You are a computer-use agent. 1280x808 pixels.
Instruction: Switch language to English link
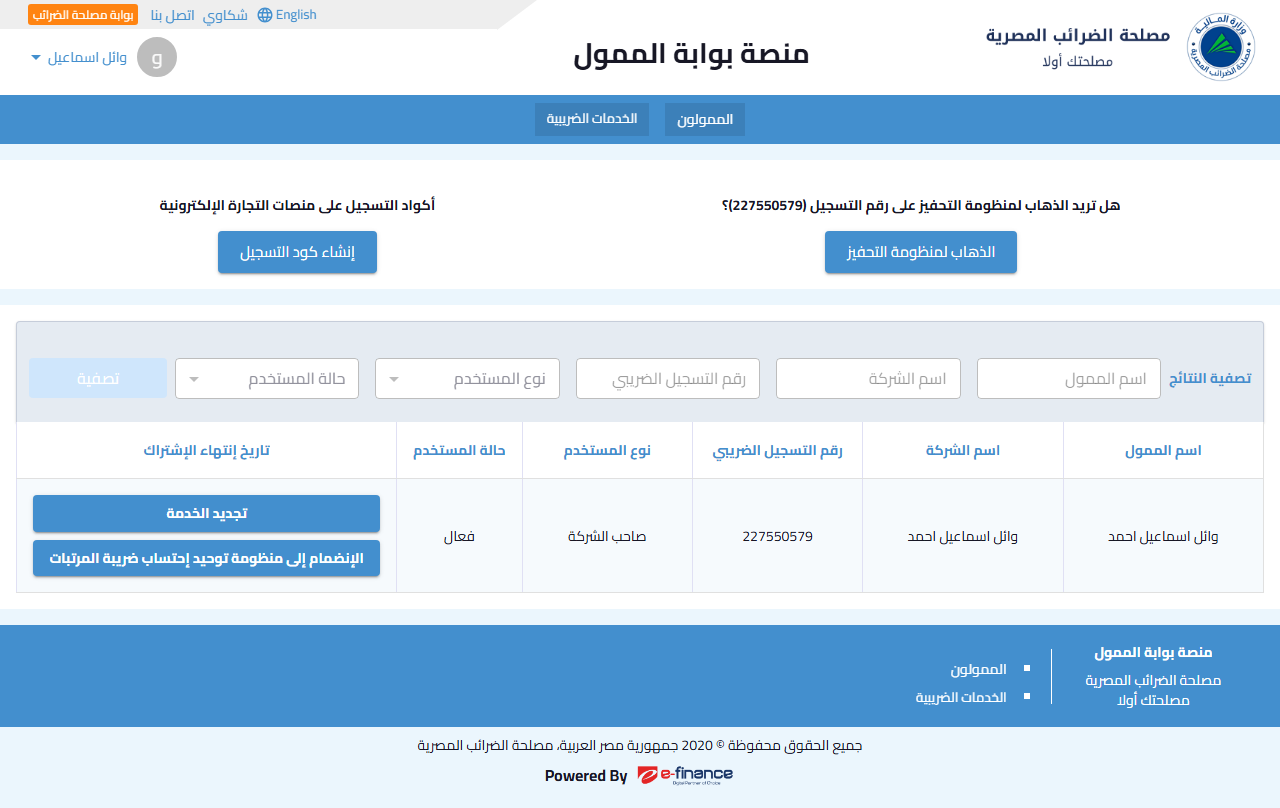[296, 15]
